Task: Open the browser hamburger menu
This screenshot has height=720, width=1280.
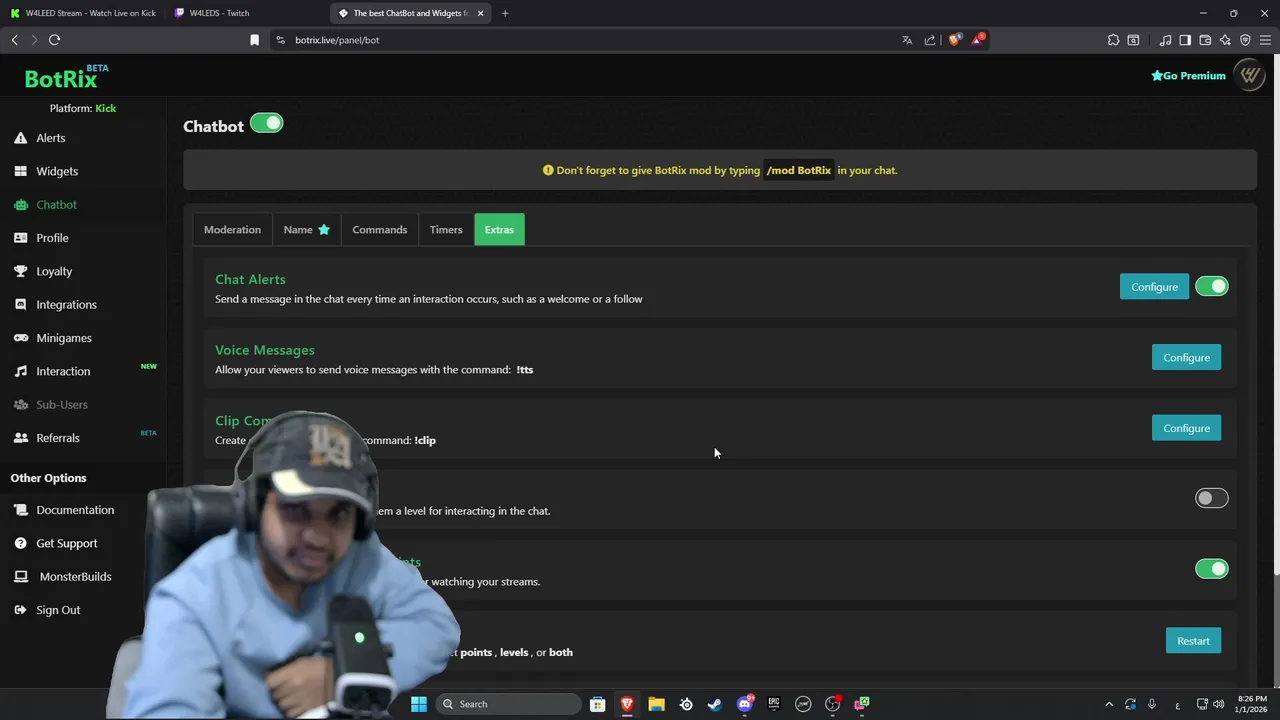Action: 1265,40
